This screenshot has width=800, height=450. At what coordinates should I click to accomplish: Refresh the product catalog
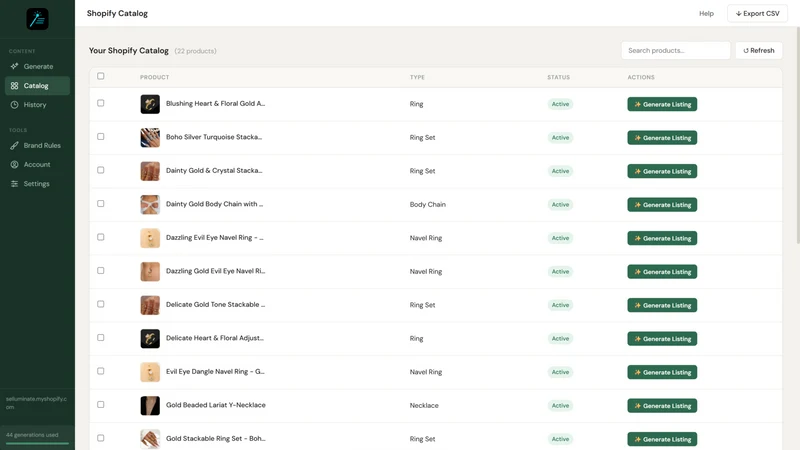pyautogui.click(x=759, y=51)
